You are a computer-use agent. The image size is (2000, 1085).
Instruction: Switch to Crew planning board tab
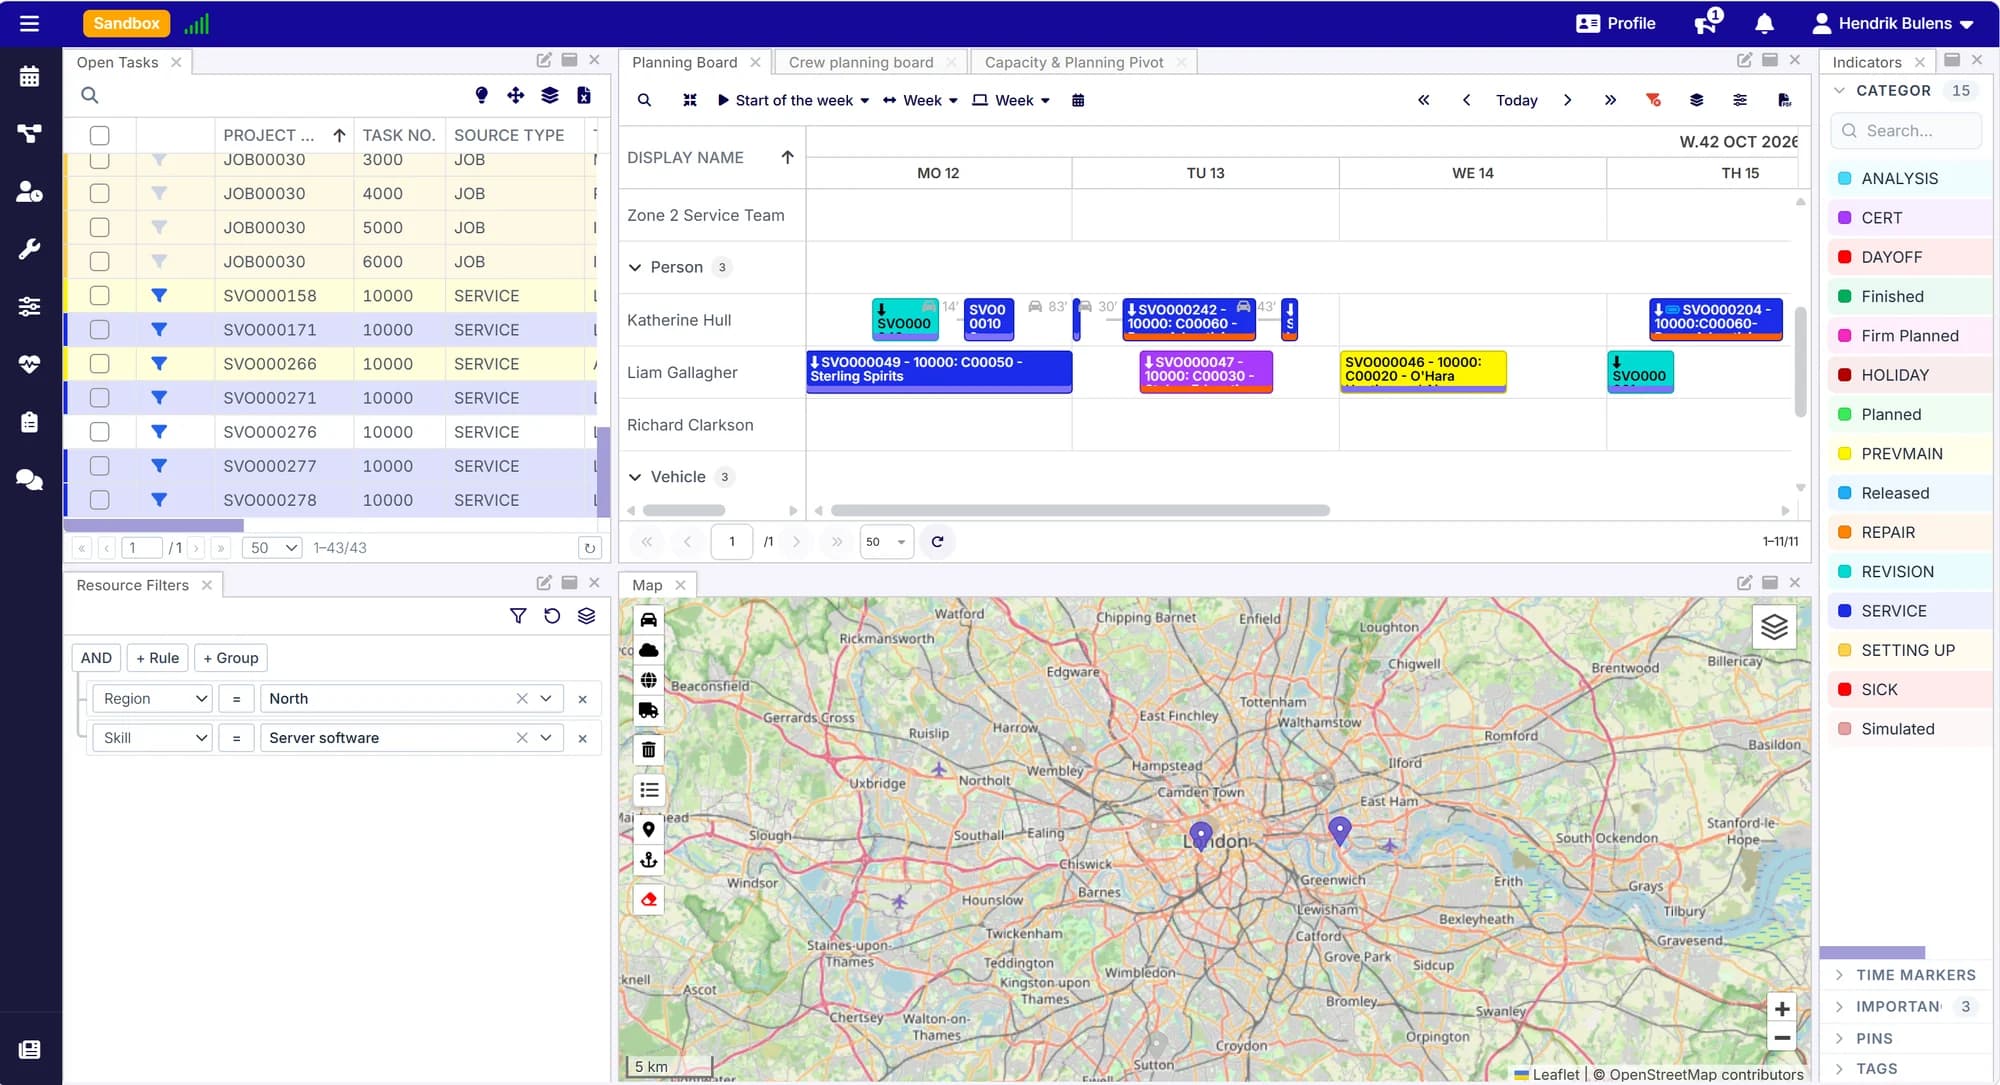click(861, 62)
